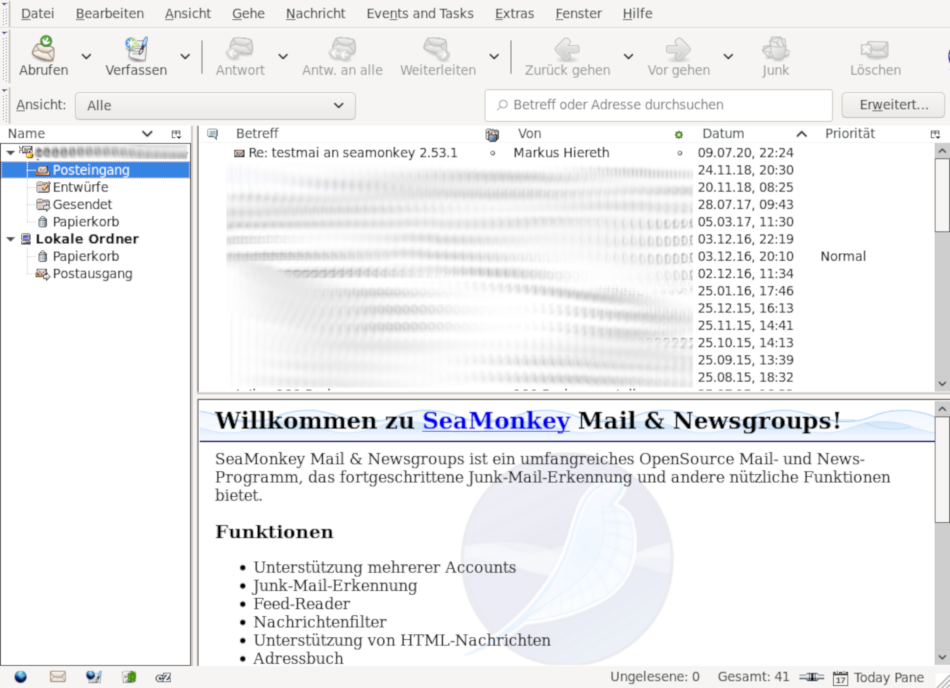Open the Abrufen dropdown arrow
The height and width of the screenshot is (688, 950).
tap(86, 56)
